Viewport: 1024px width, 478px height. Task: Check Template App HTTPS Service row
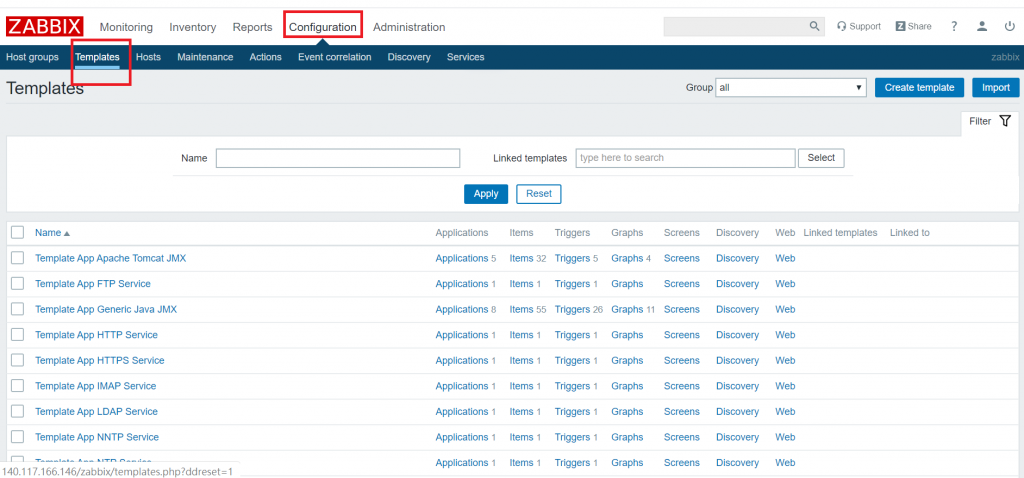[x=18, y=360]
